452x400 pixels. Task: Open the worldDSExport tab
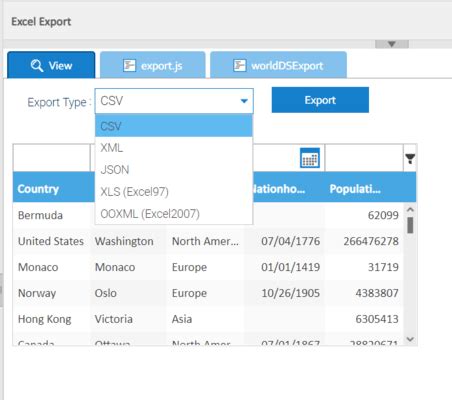click(278, 65)
